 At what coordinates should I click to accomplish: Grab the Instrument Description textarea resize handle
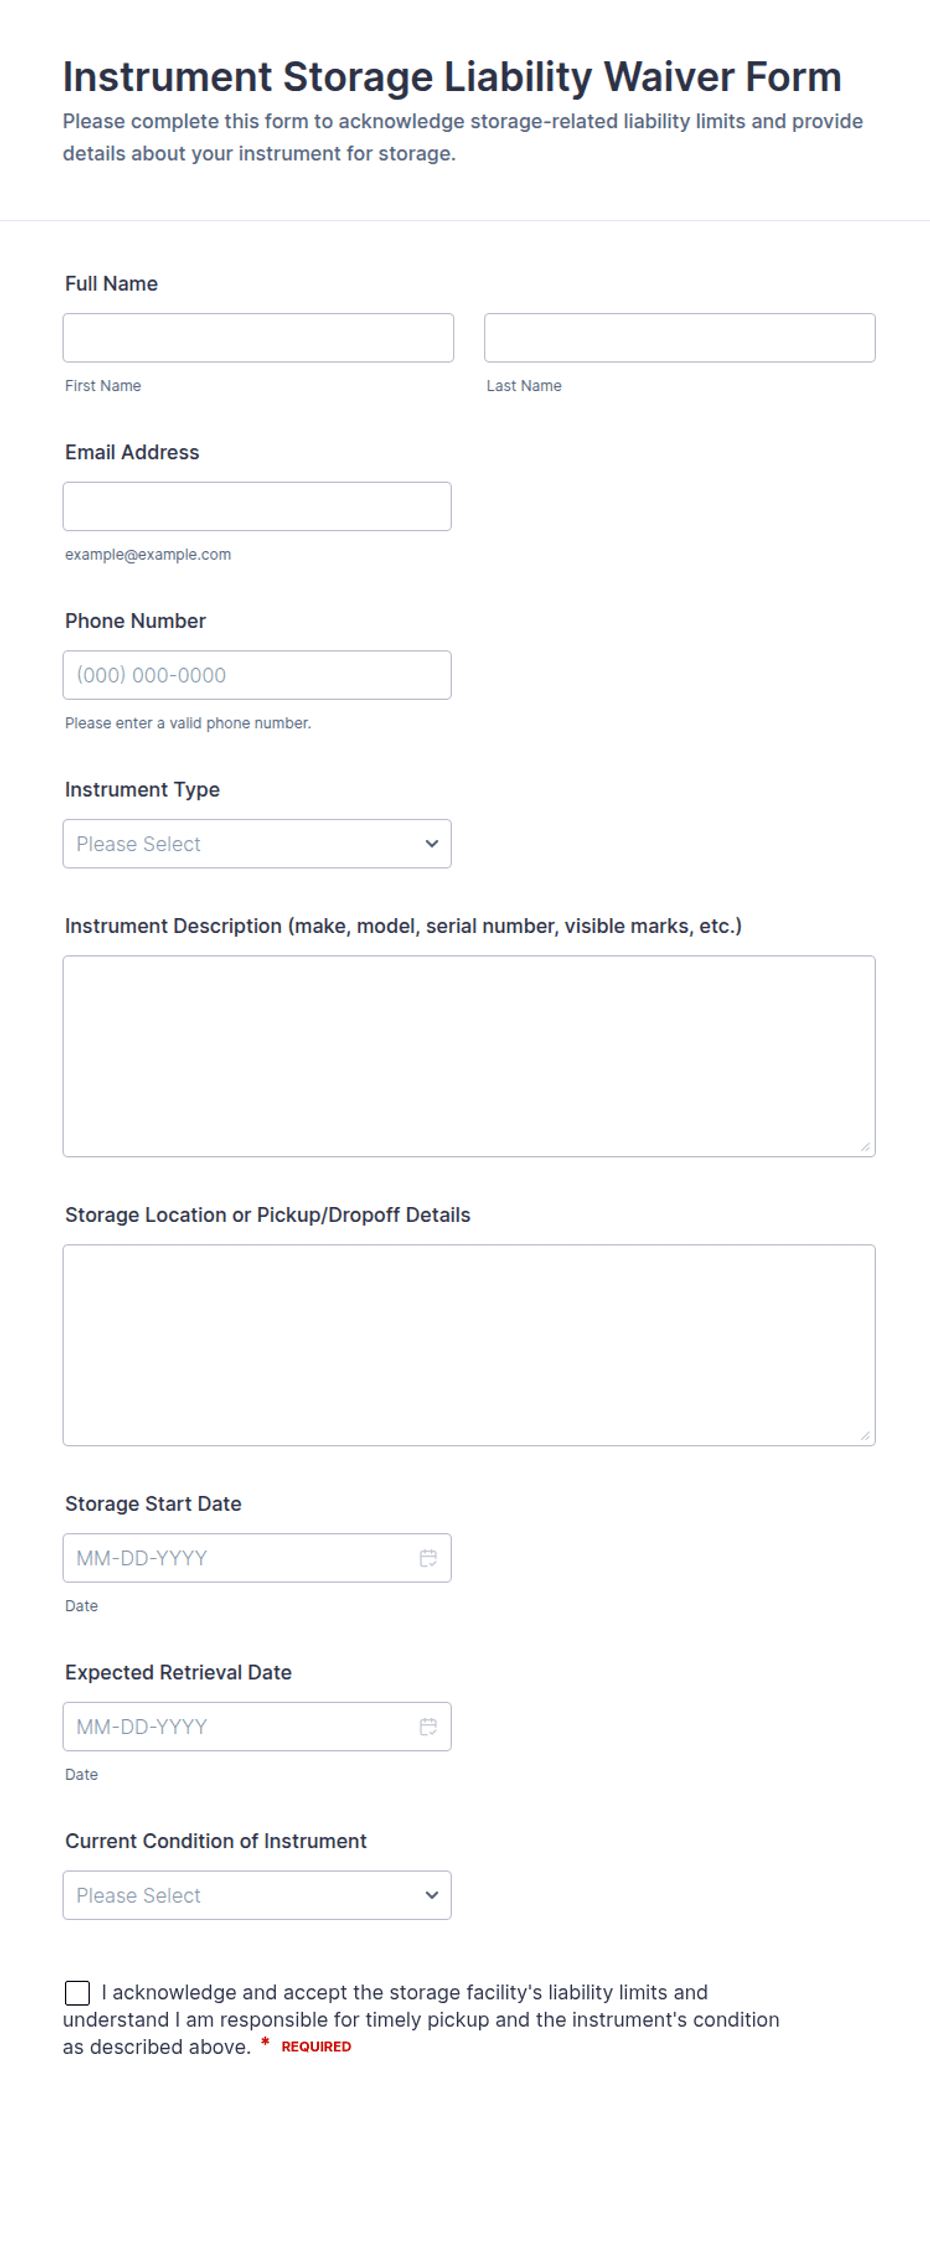[x=865, y=1147]
